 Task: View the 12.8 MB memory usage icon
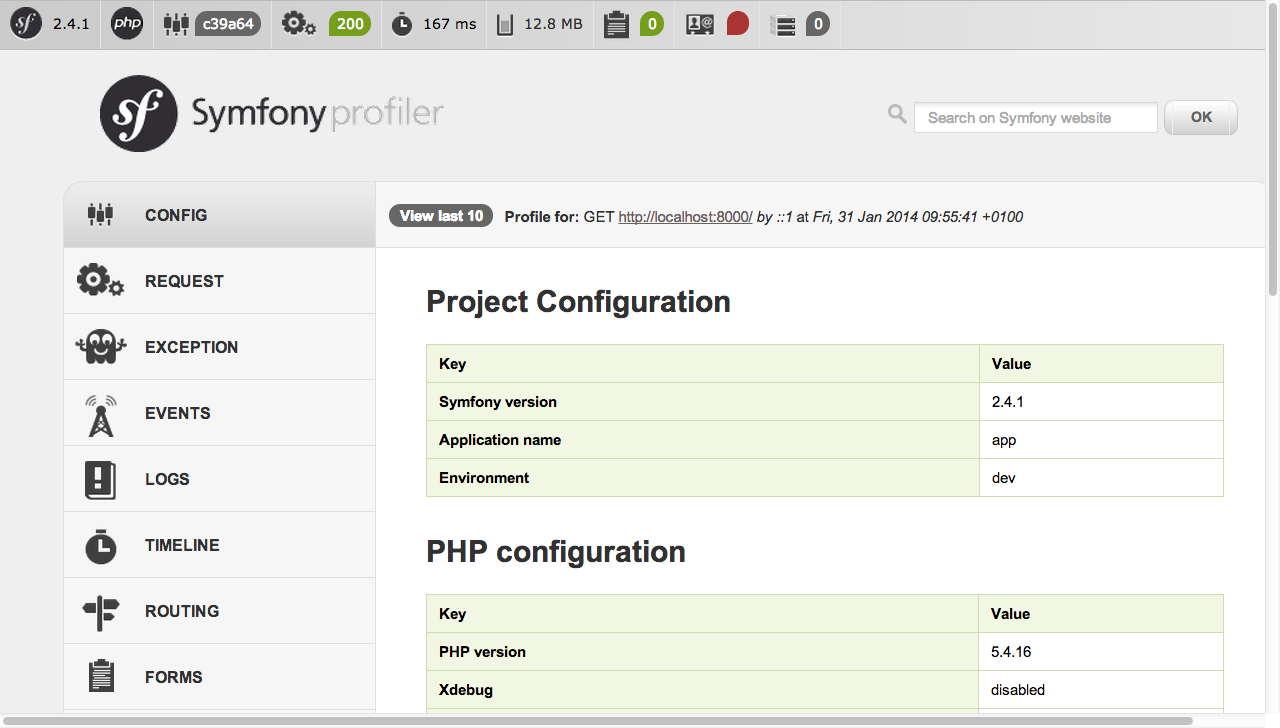click(x=506, y=24)
